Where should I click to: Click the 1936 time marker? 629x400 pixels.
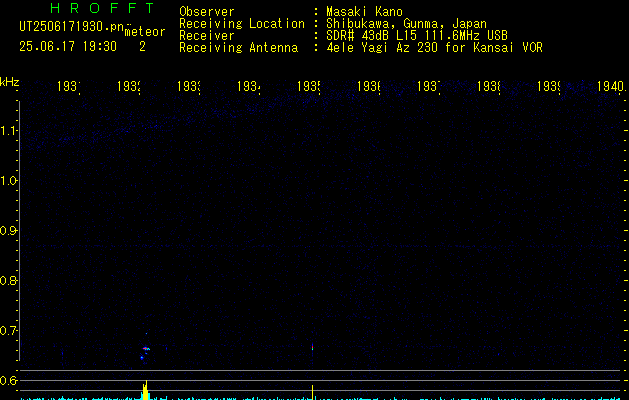tap(369, 86)
